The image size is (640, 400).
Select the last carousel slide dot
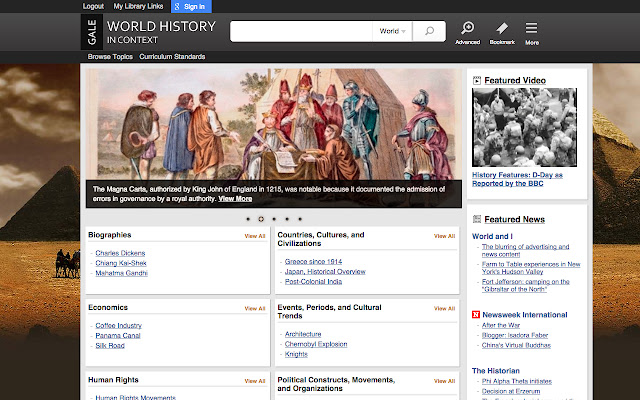[299, 218]
